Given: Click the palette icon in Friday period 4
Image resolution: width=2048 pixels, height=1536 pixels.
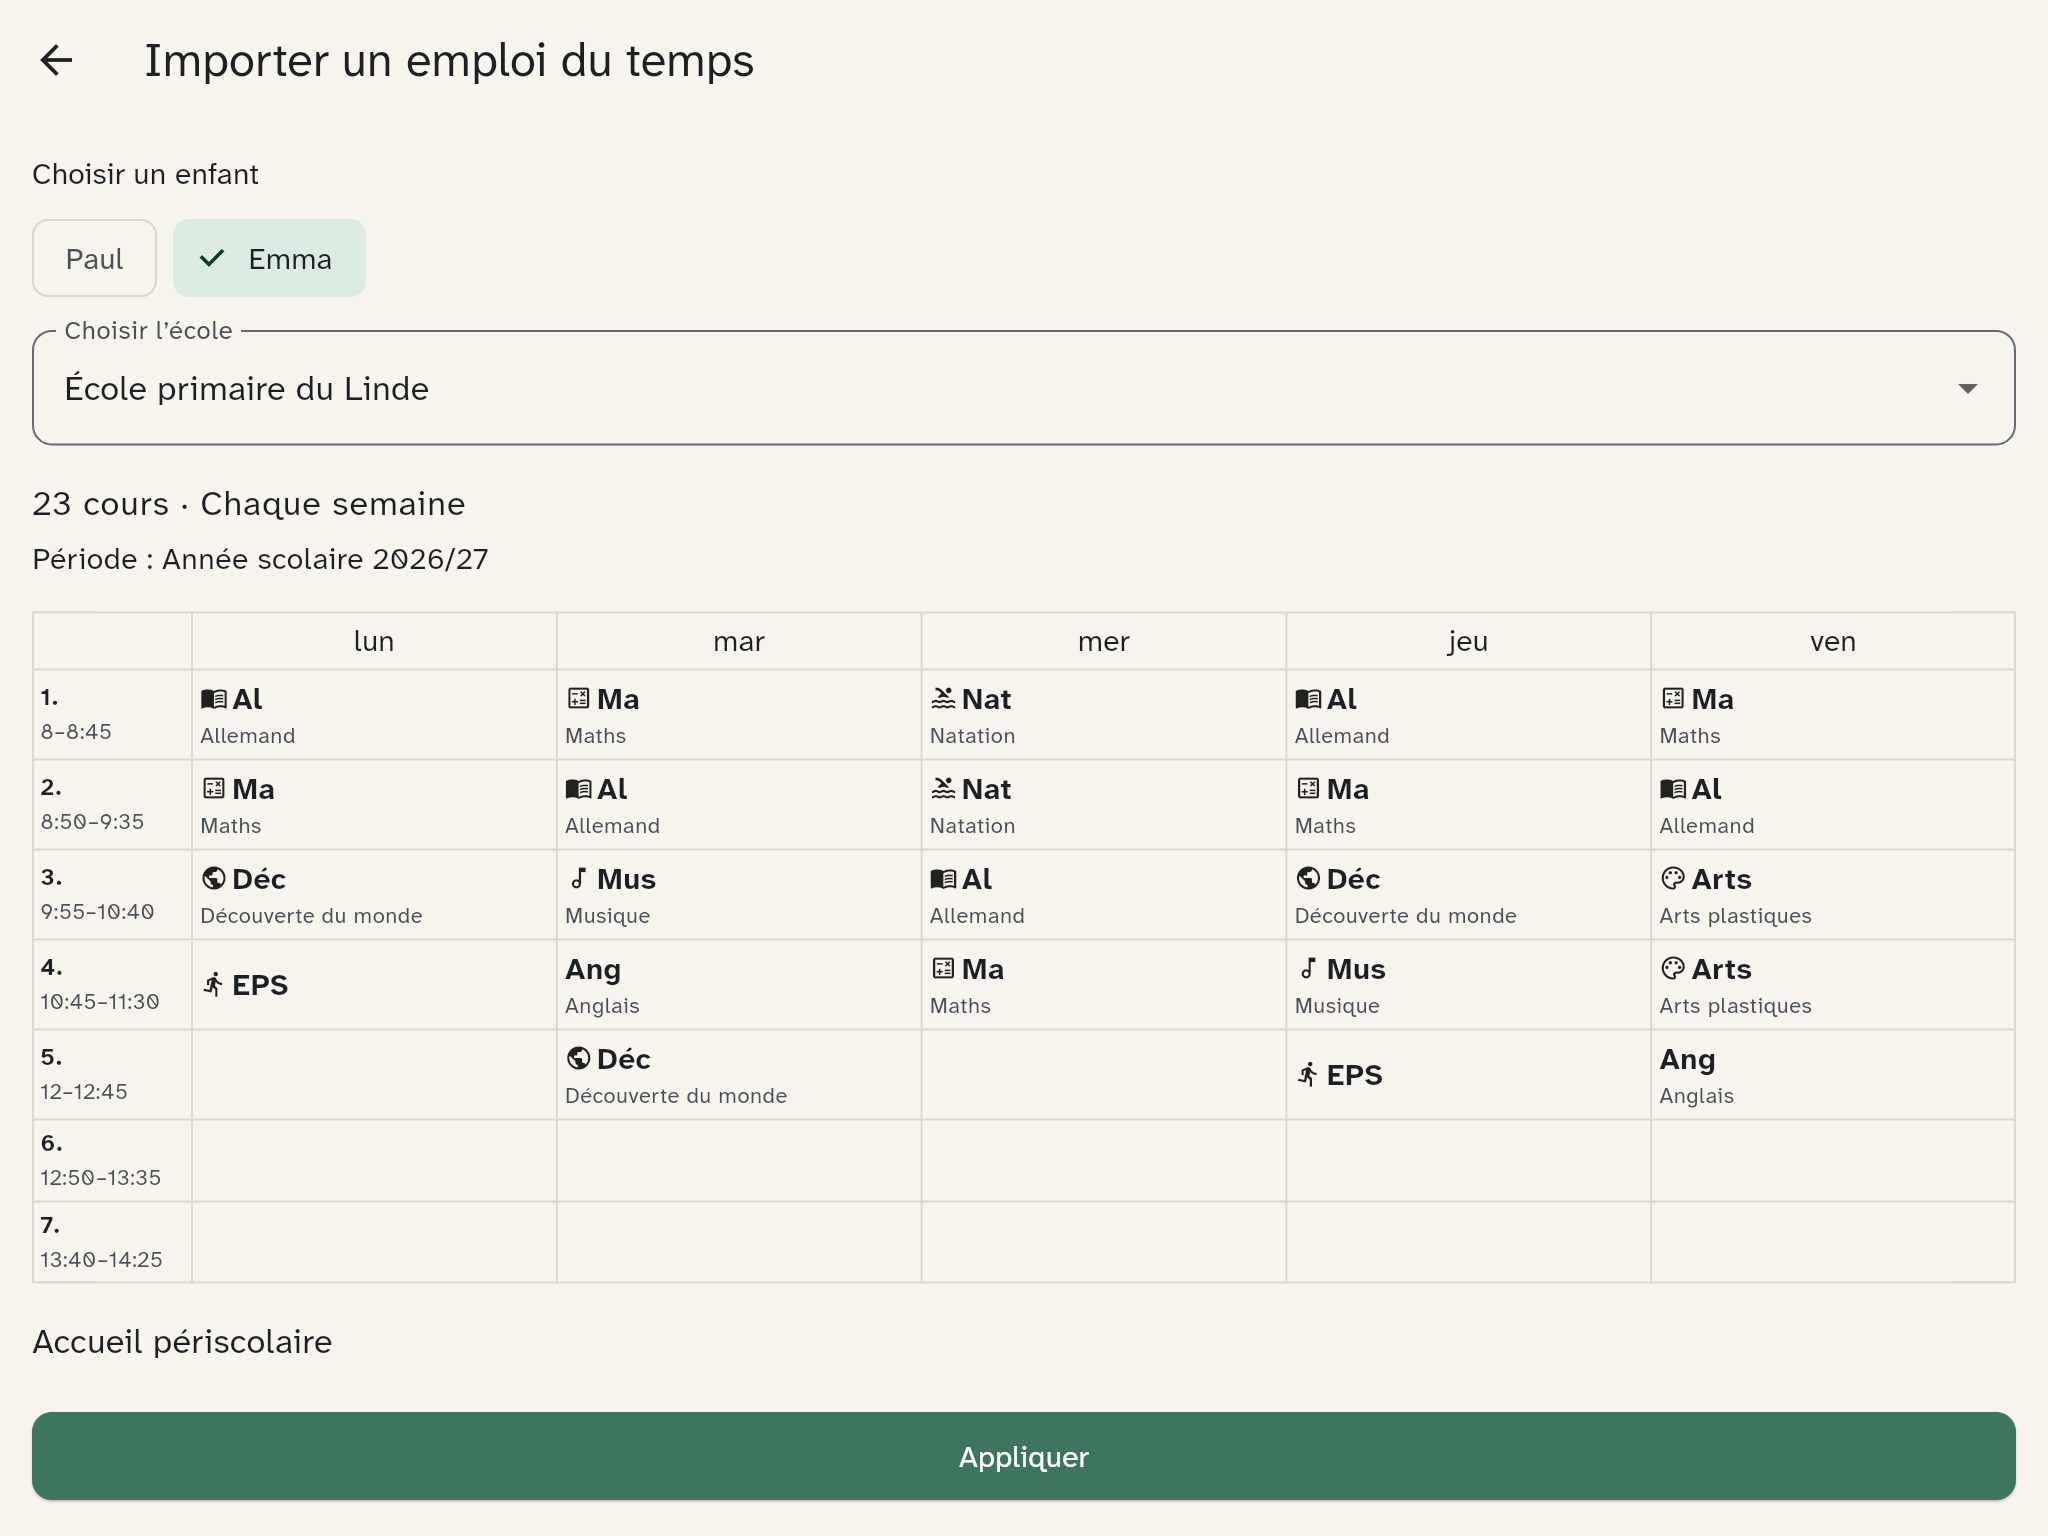Looking at the screenshot, I should pyautogui.click(x=1673, y=969).
